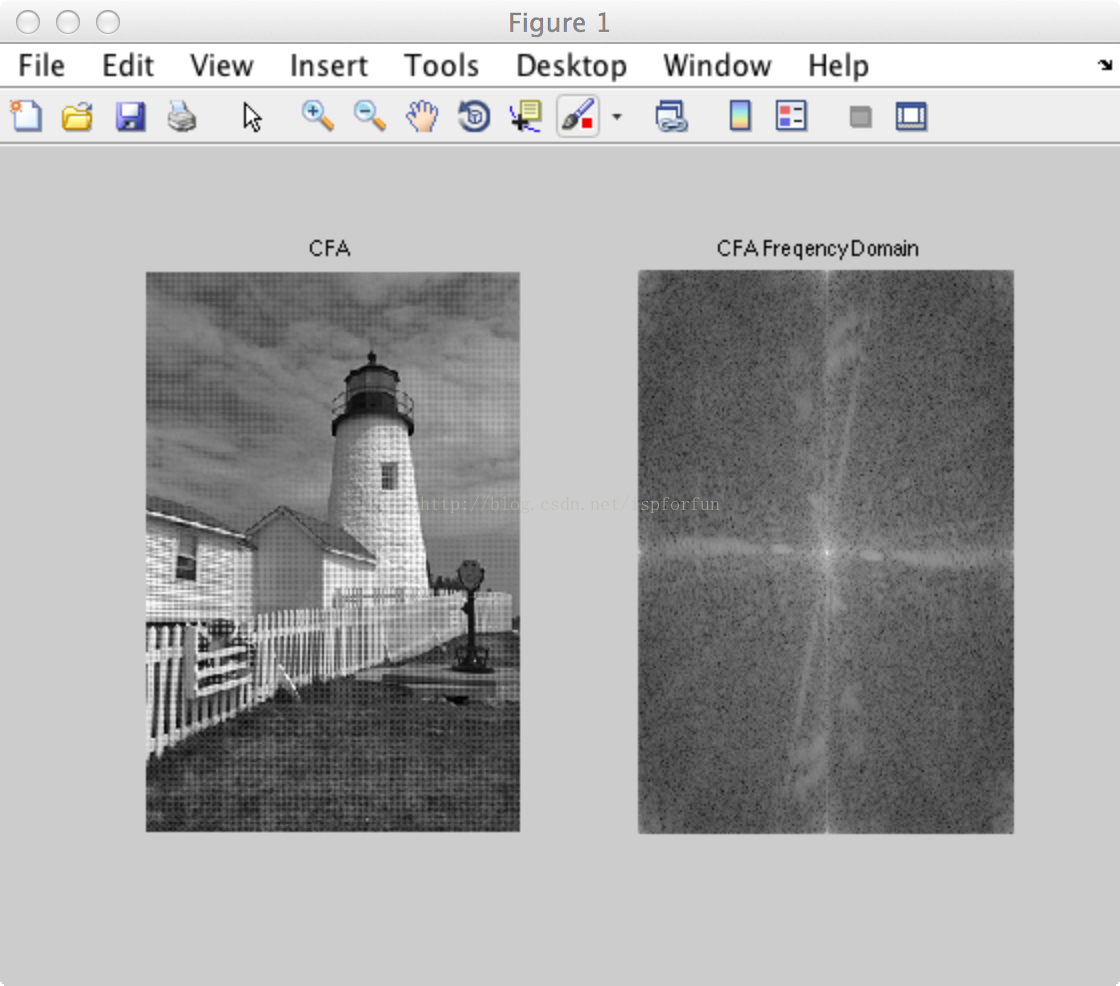
Task: Activate the Zoom Out magnifier tool
Action: pyautogui.click(x=370, y=116)
